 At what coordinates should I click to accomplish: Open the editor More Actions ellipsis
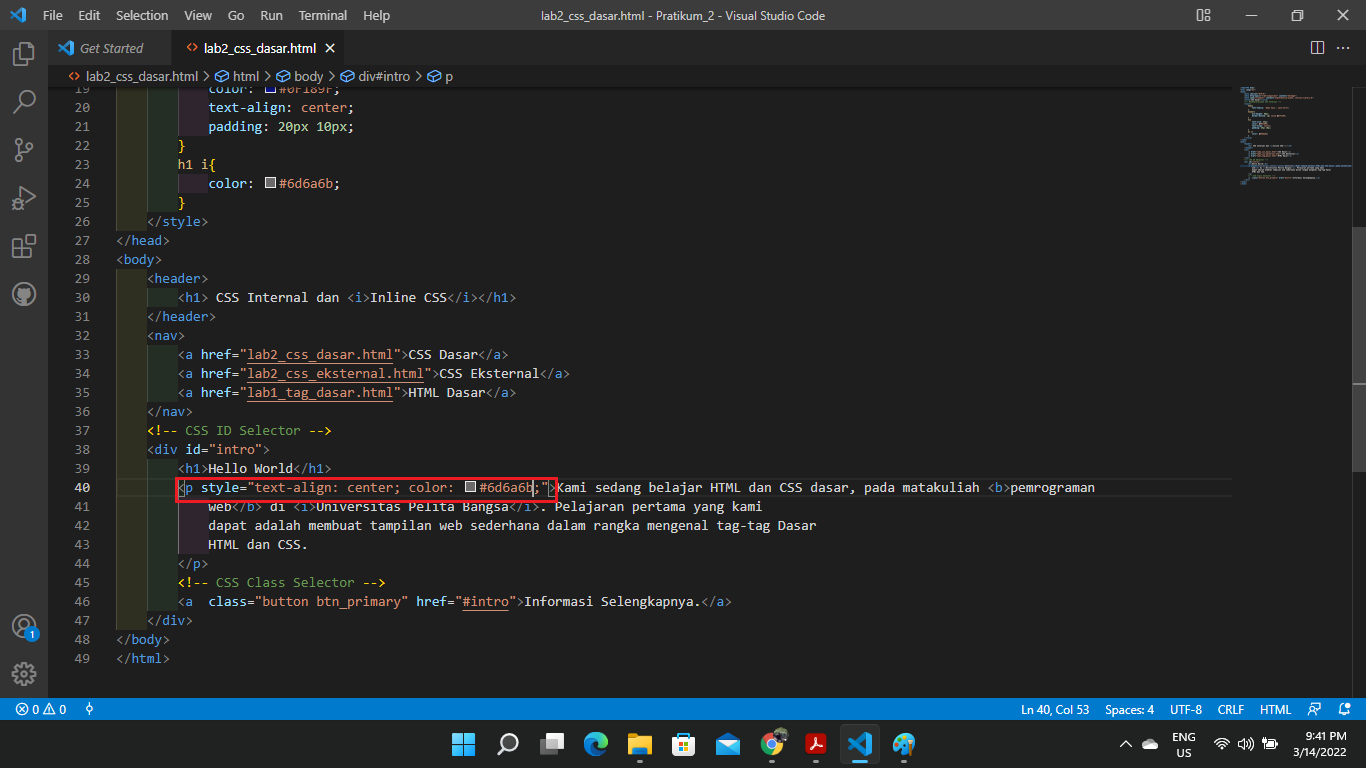(1345, 48)
